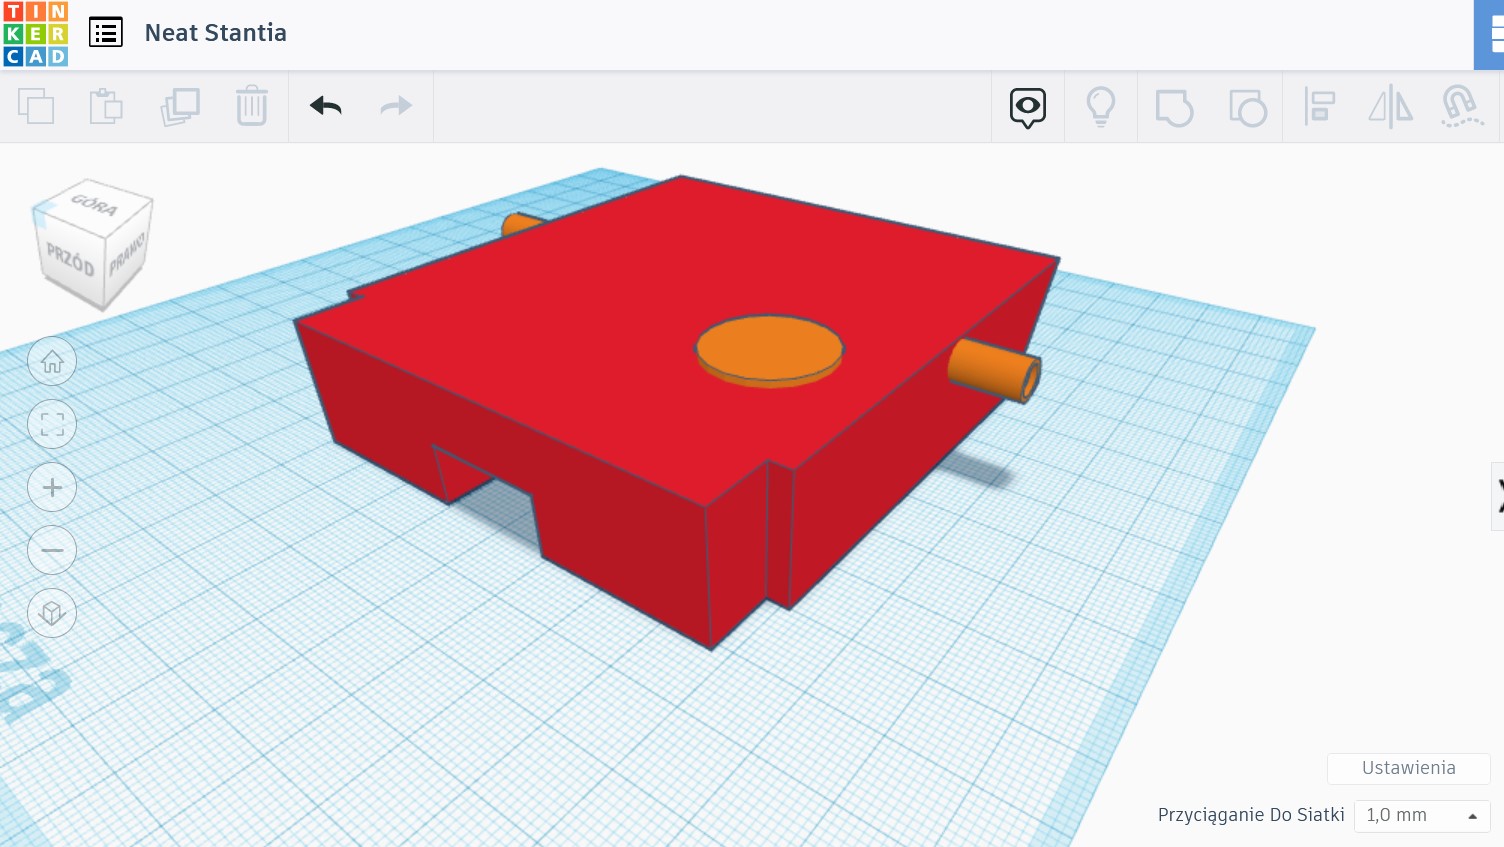Click the Tinkercad logo
The height and width of the screenshot is (847, 1504).
(36, 34)
